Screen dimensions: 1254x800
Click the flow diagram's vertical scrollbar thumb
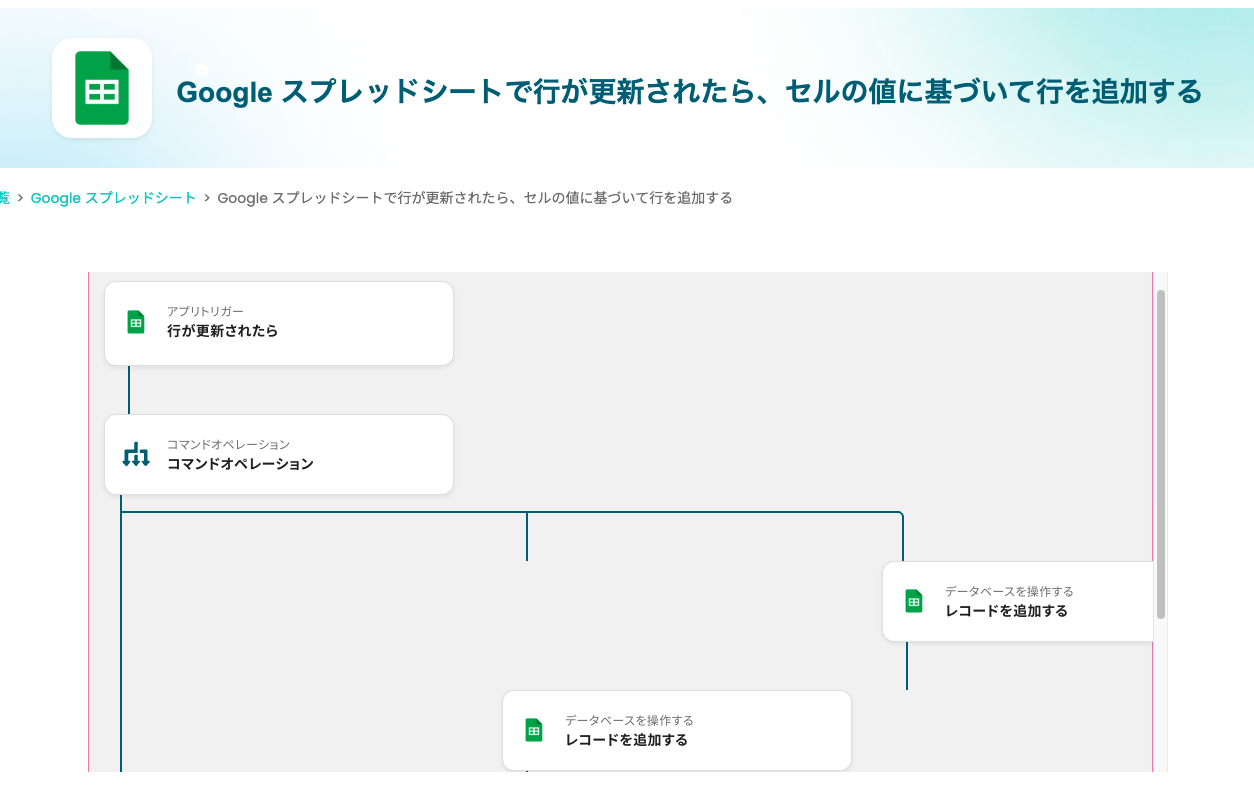(x=1161, y=454)
